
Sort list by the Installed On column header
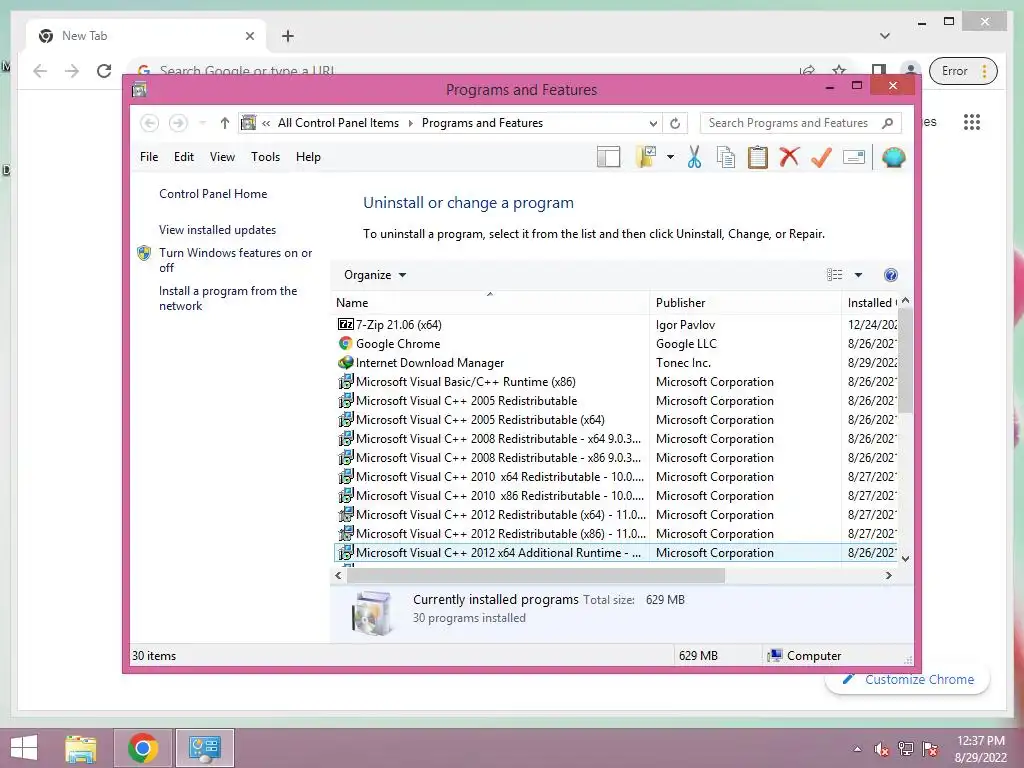click(871, 303)
